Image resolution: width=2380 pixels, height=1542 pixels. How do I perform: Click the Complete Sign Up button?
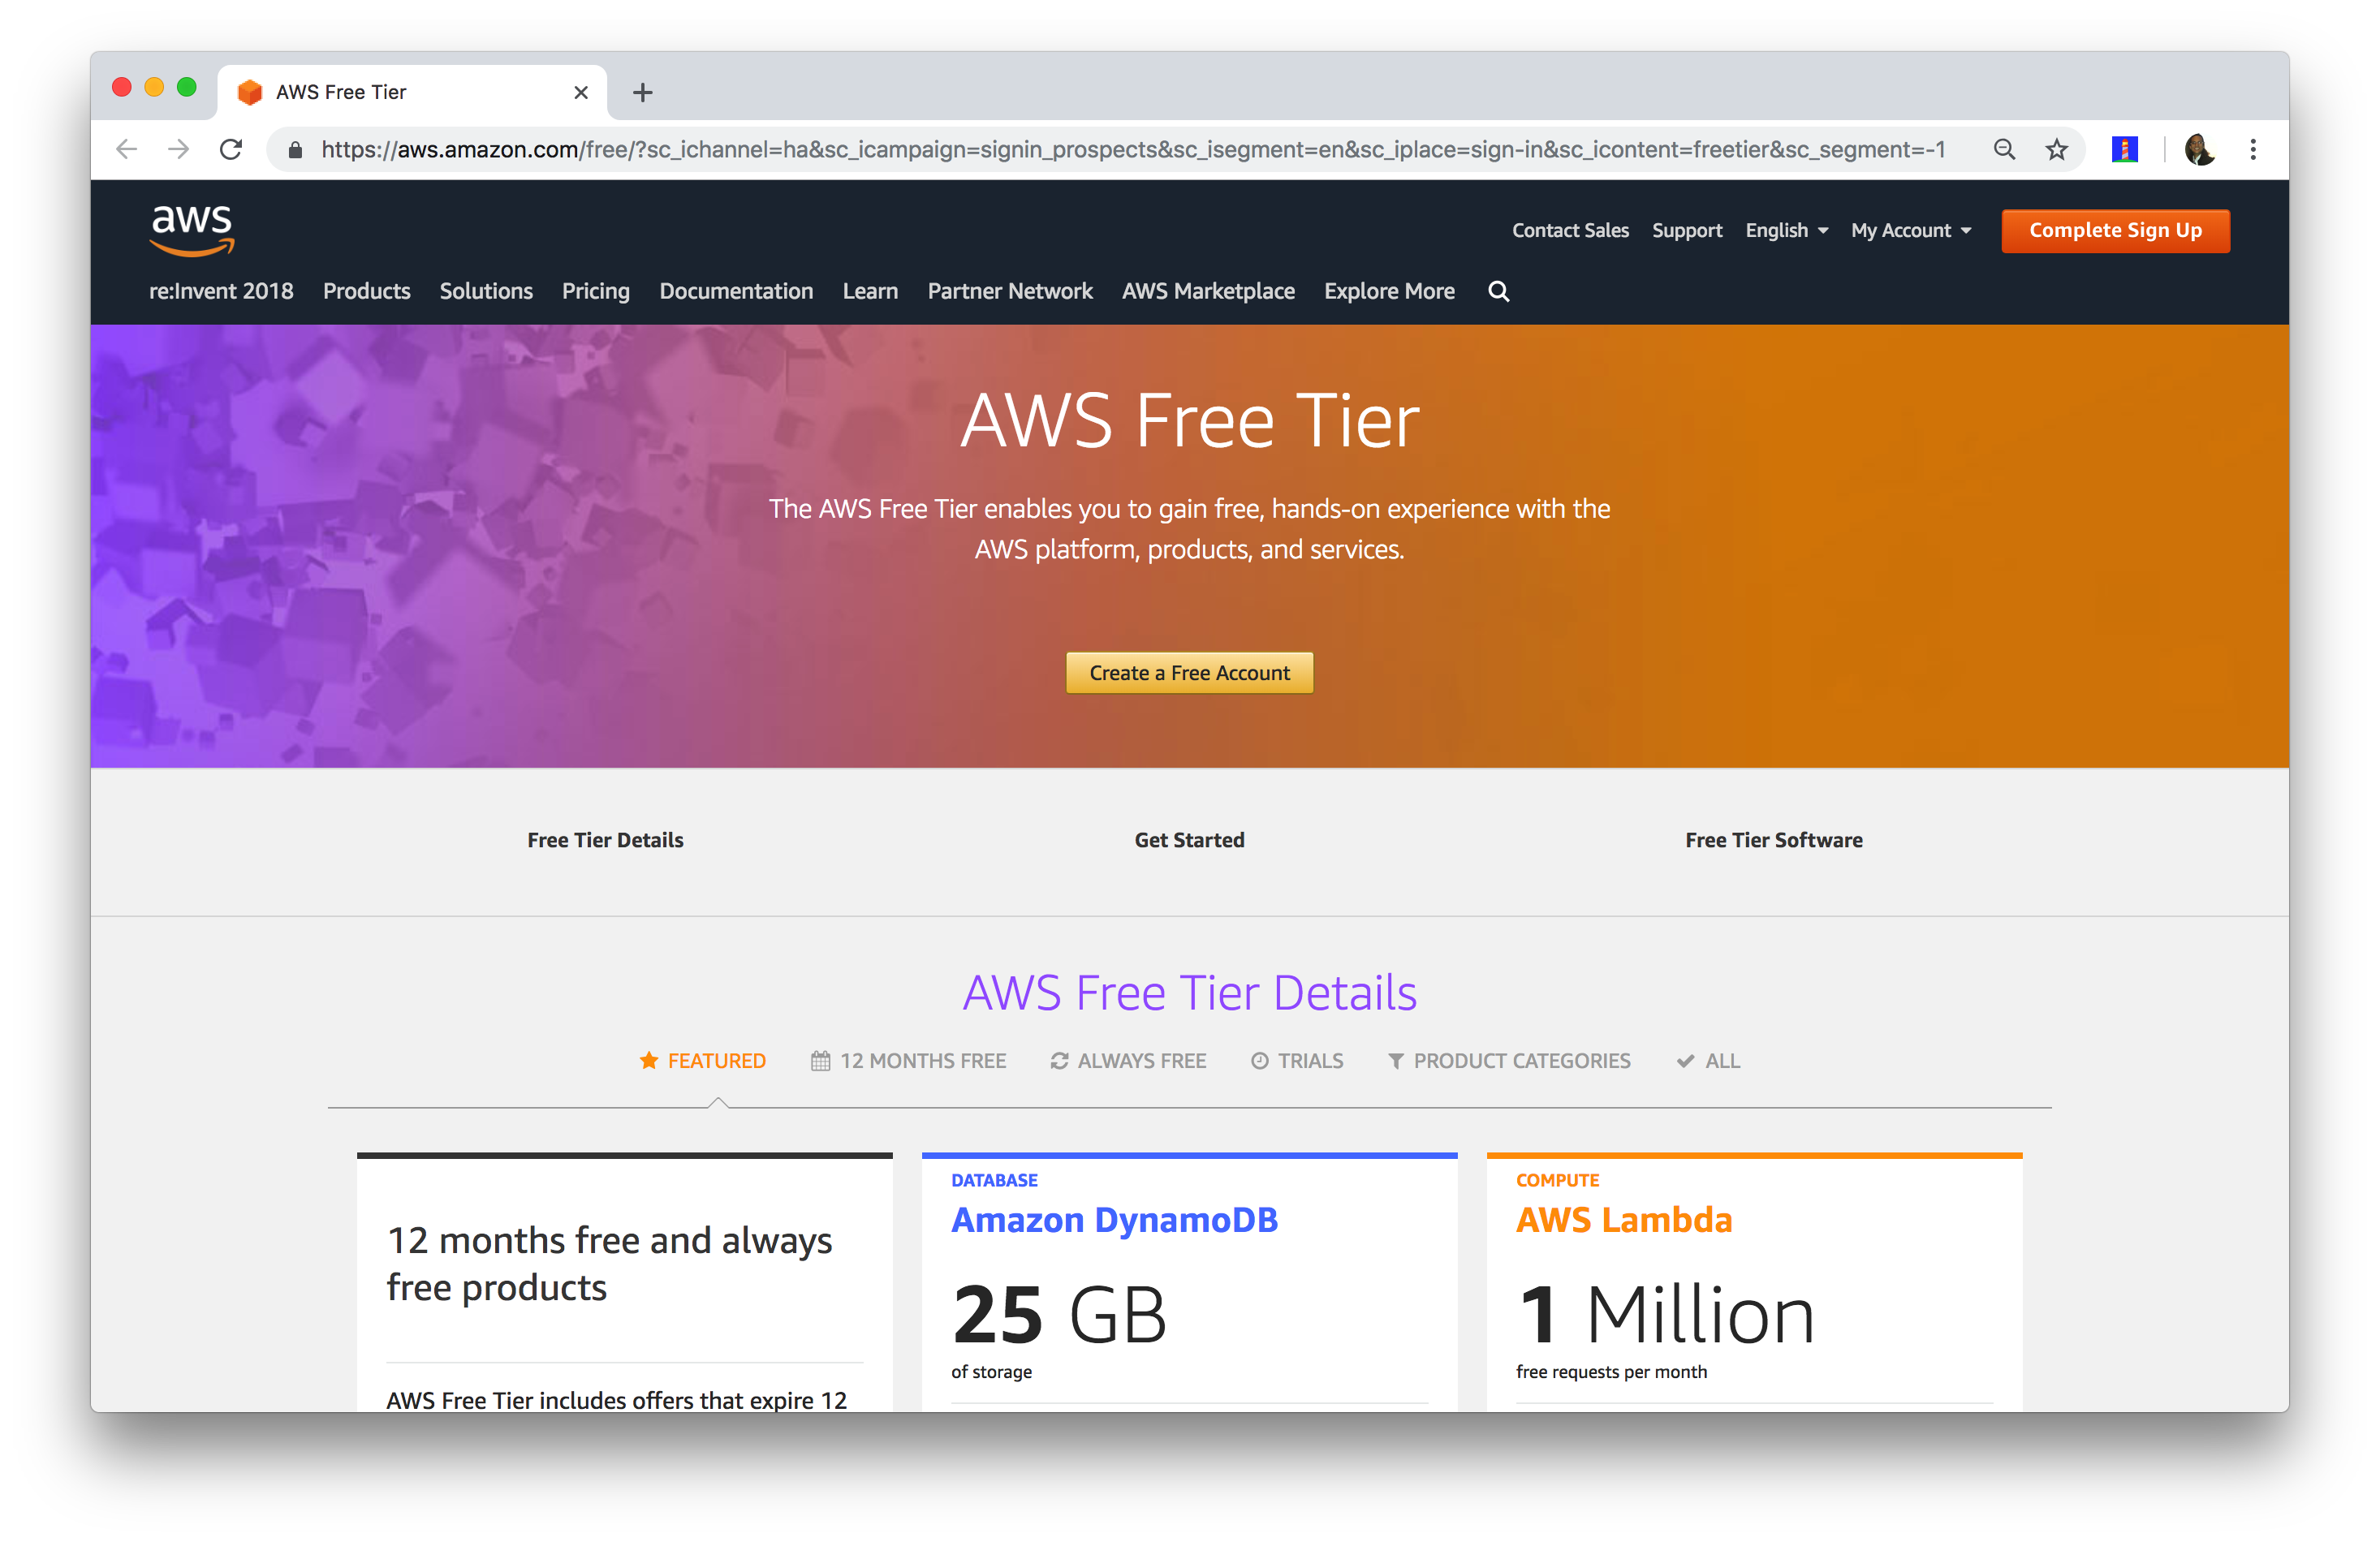point(2115,229)
